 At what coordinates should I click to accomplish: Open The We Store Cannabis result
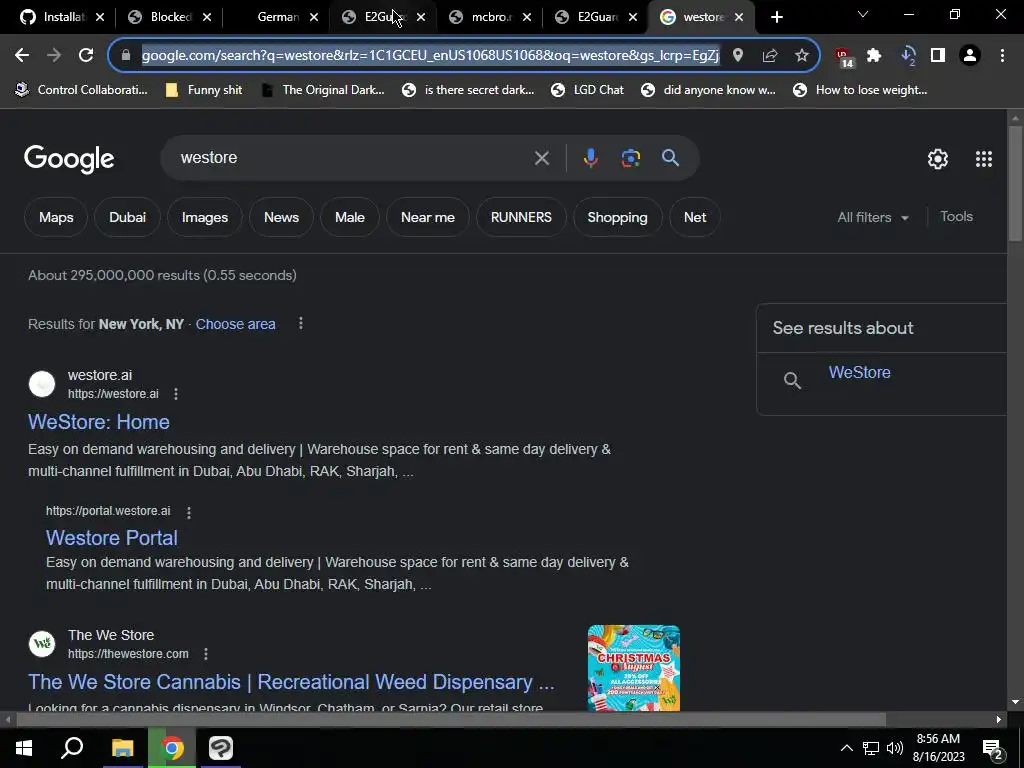pyautogui.click(x=291, y=682)
